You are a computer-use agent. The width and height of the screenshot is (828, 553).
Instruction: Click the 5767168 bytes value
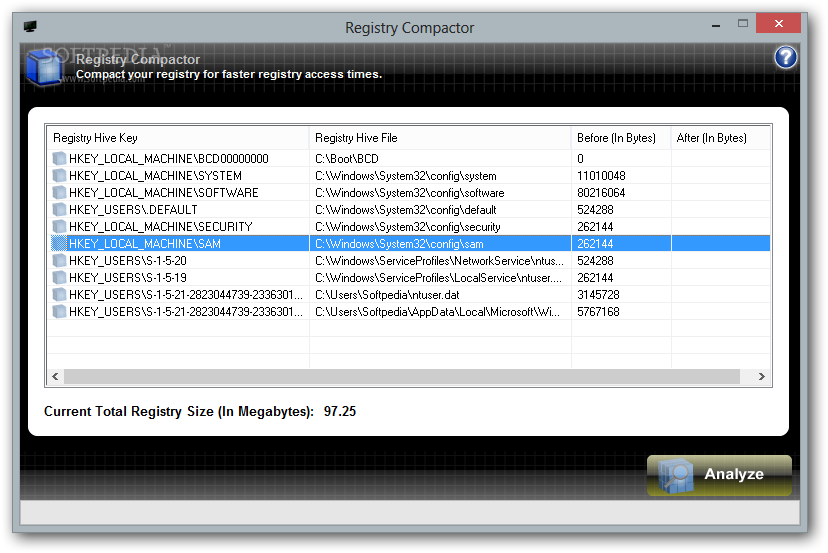[x=598, y=312]
